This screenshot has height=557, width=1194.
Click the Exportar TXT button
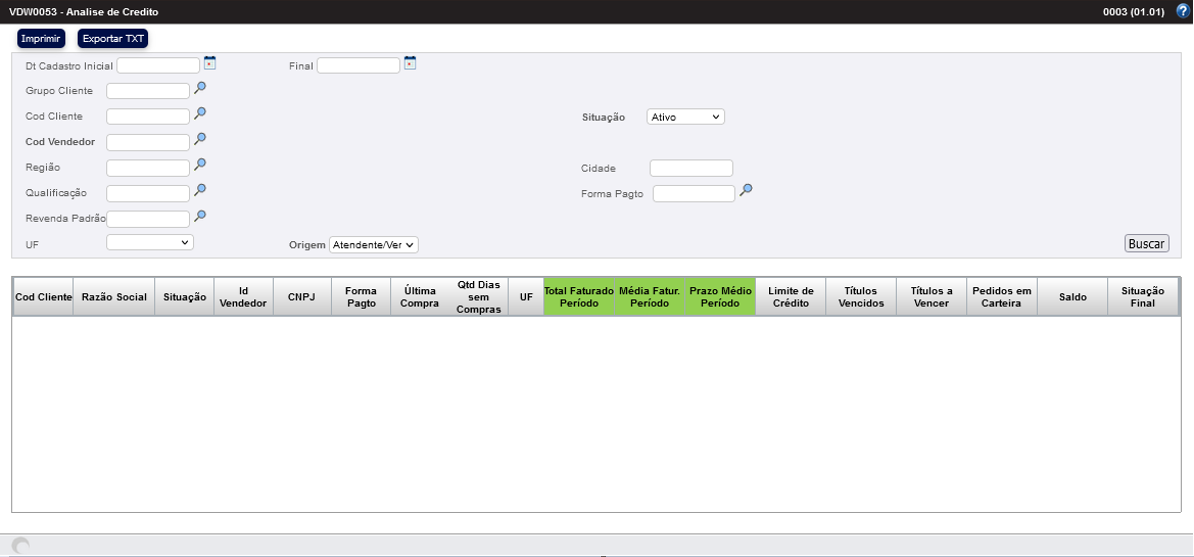coord(113,39)
